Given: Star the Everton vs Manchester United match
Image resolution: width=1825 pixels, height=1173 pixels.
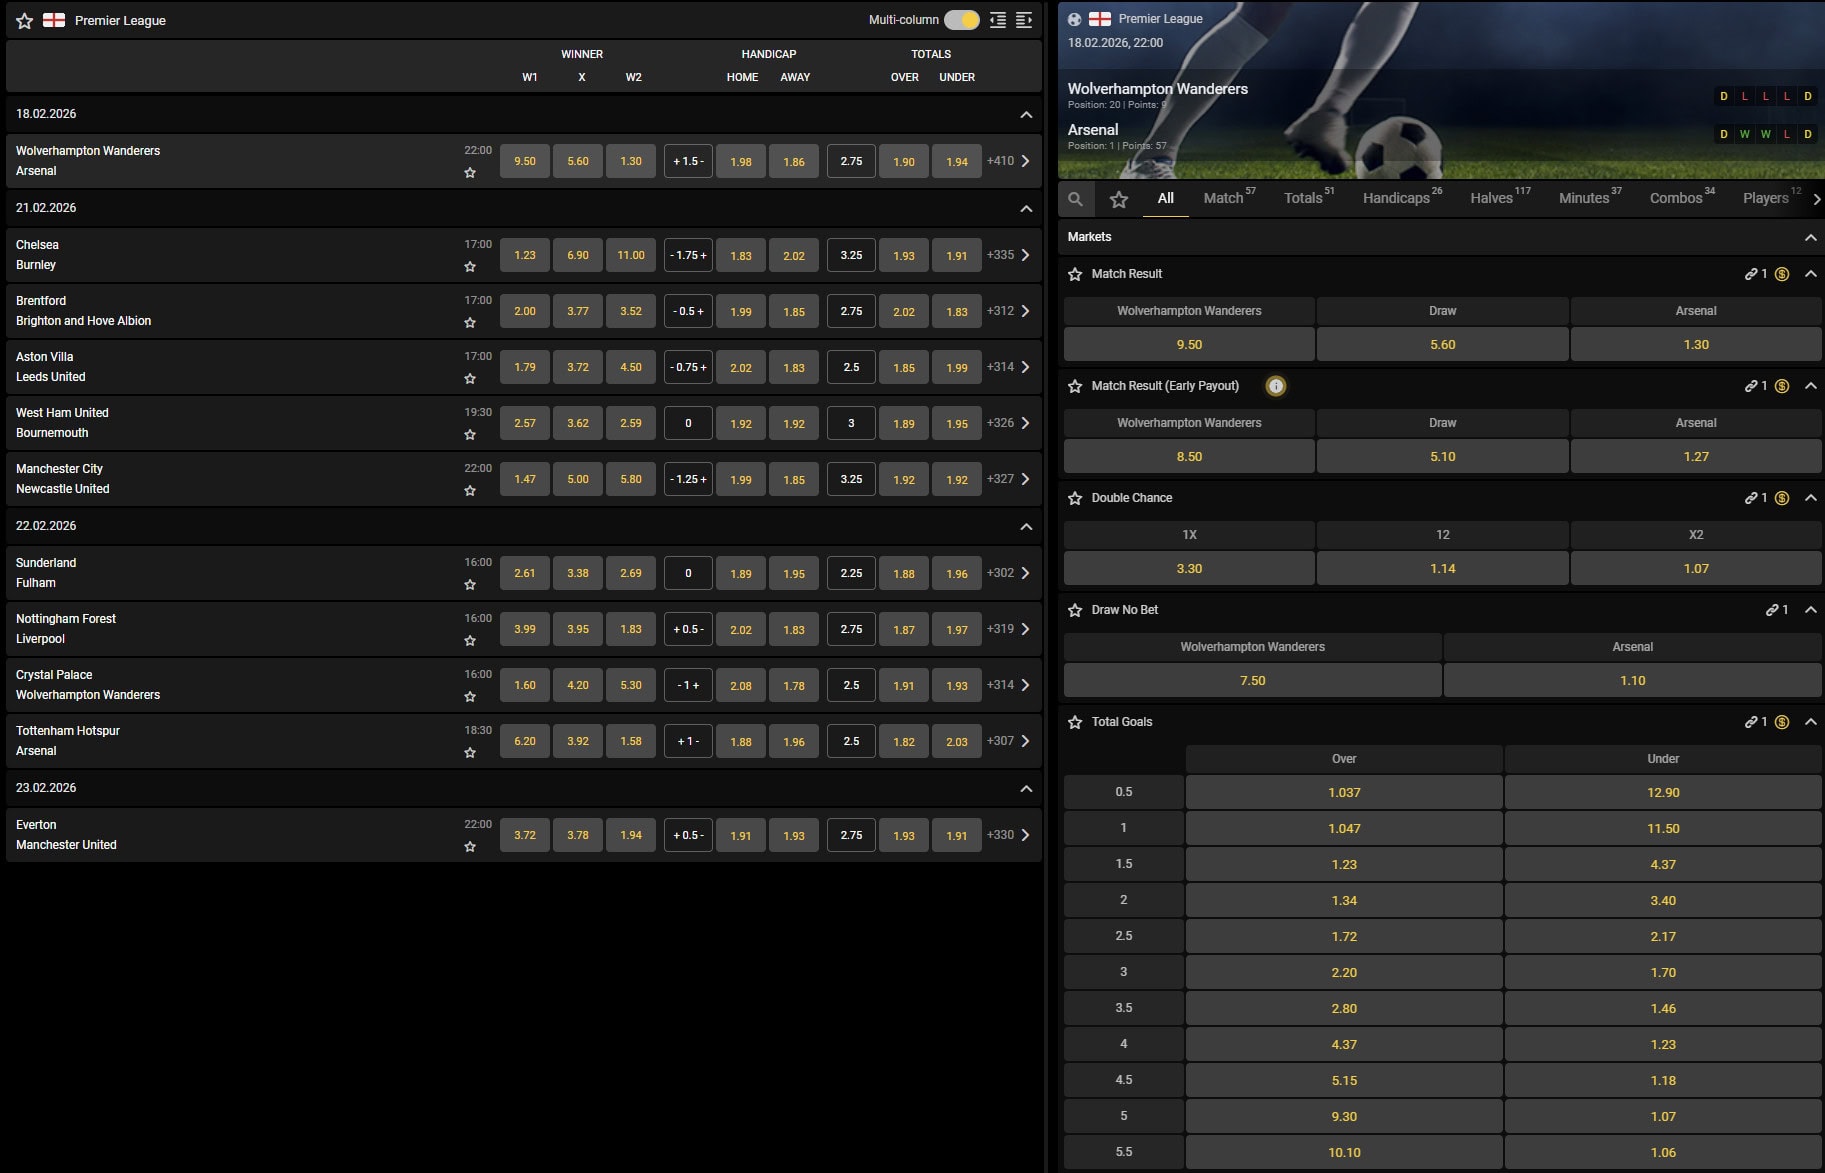Looking at the screenshot, I should pos(470,847).
